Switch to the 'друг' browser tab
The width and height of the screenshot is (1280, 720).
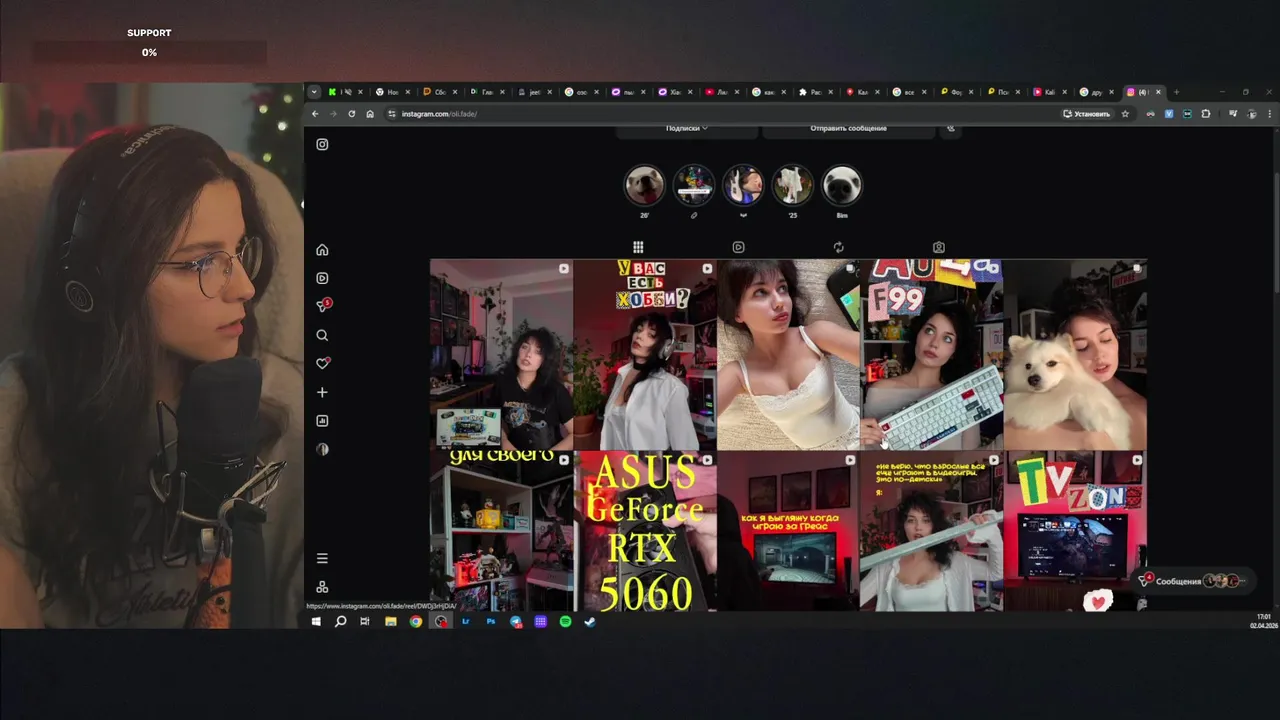click(1096, 92)
